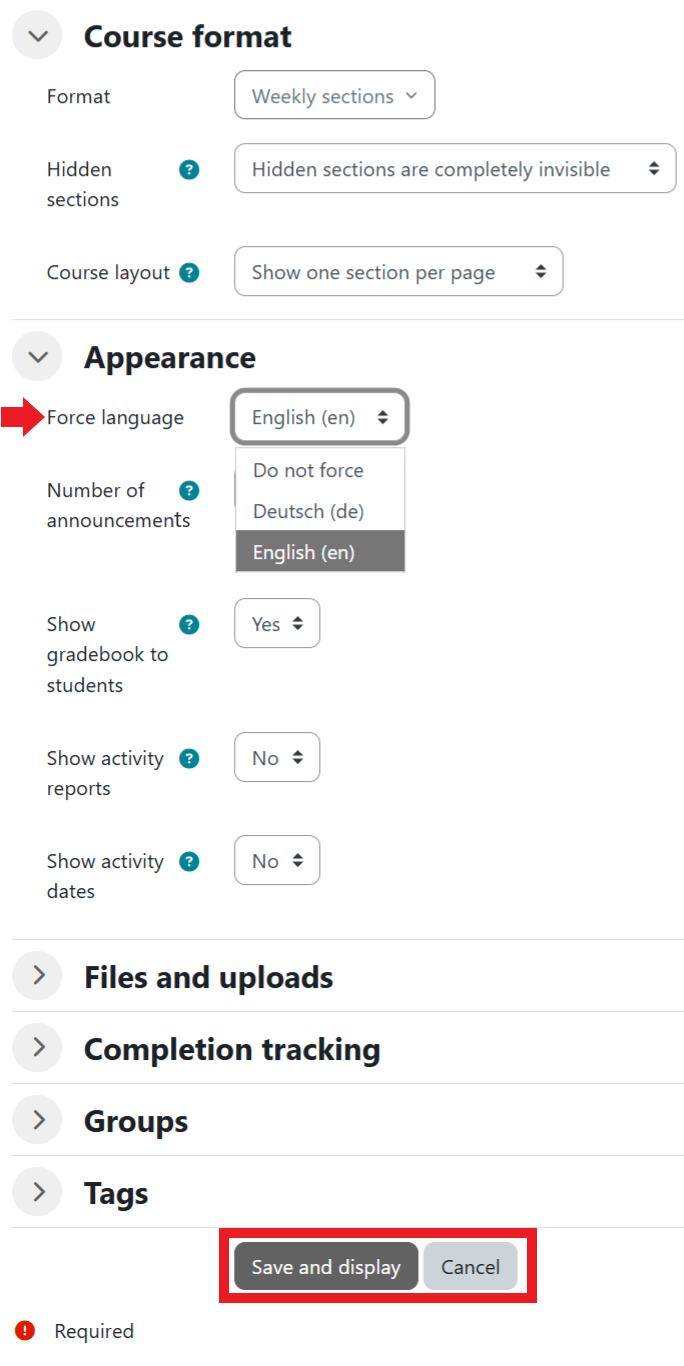The width and height of the screenshot is (684, 1366).
Task: Open the Hidden sections dropdown
Action: tap(455, 168)
